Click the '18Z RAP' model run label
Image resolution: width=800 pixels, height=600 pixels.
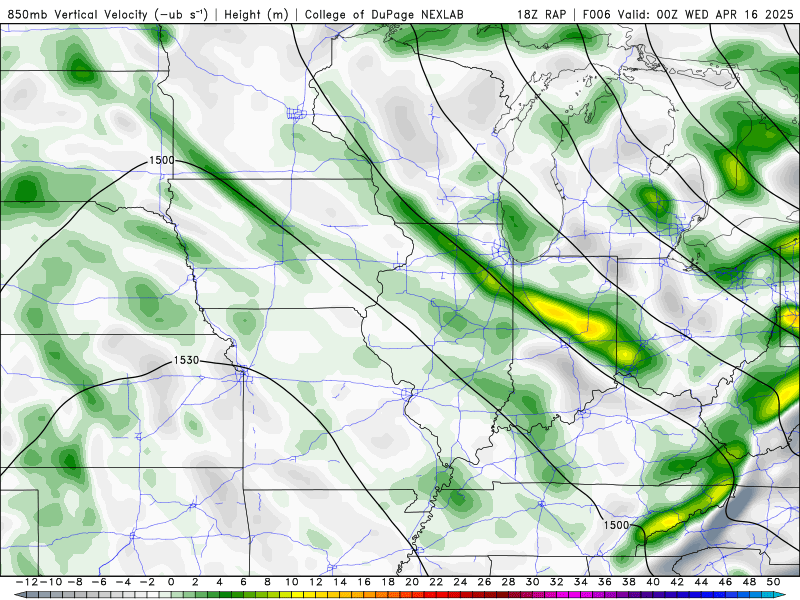coord(541,14)
